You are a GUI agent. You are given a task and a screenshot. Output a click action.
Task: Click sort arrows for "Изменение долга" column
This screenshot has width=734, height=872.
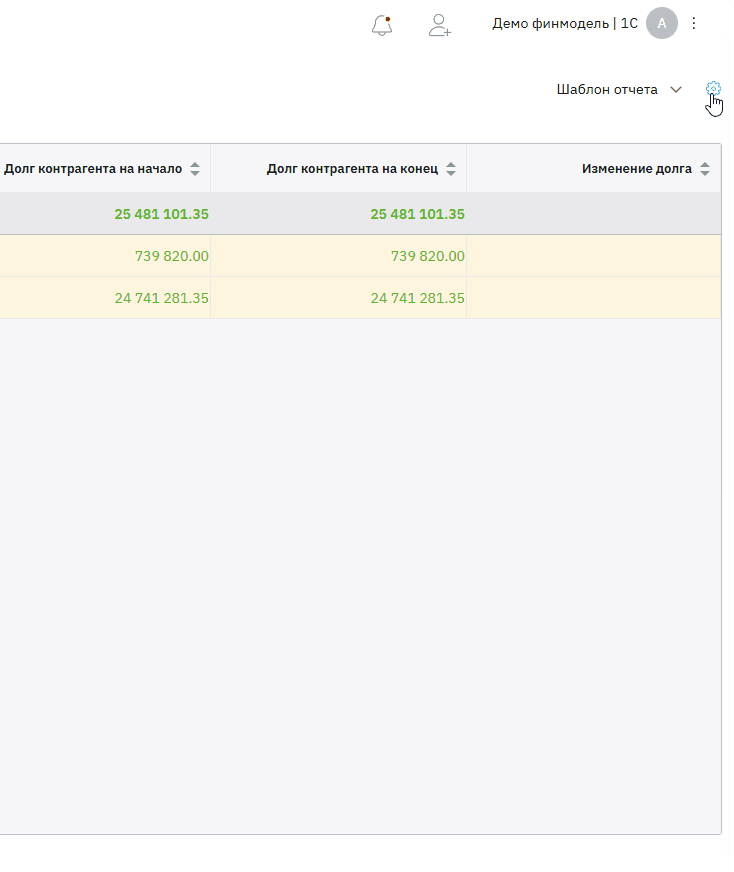click(x=705, y=169)
